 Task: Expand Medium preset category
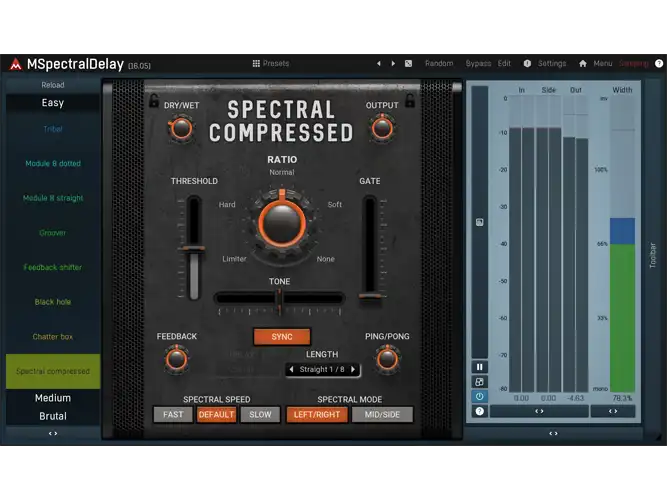pyautogui.click(x=53, y=398)
